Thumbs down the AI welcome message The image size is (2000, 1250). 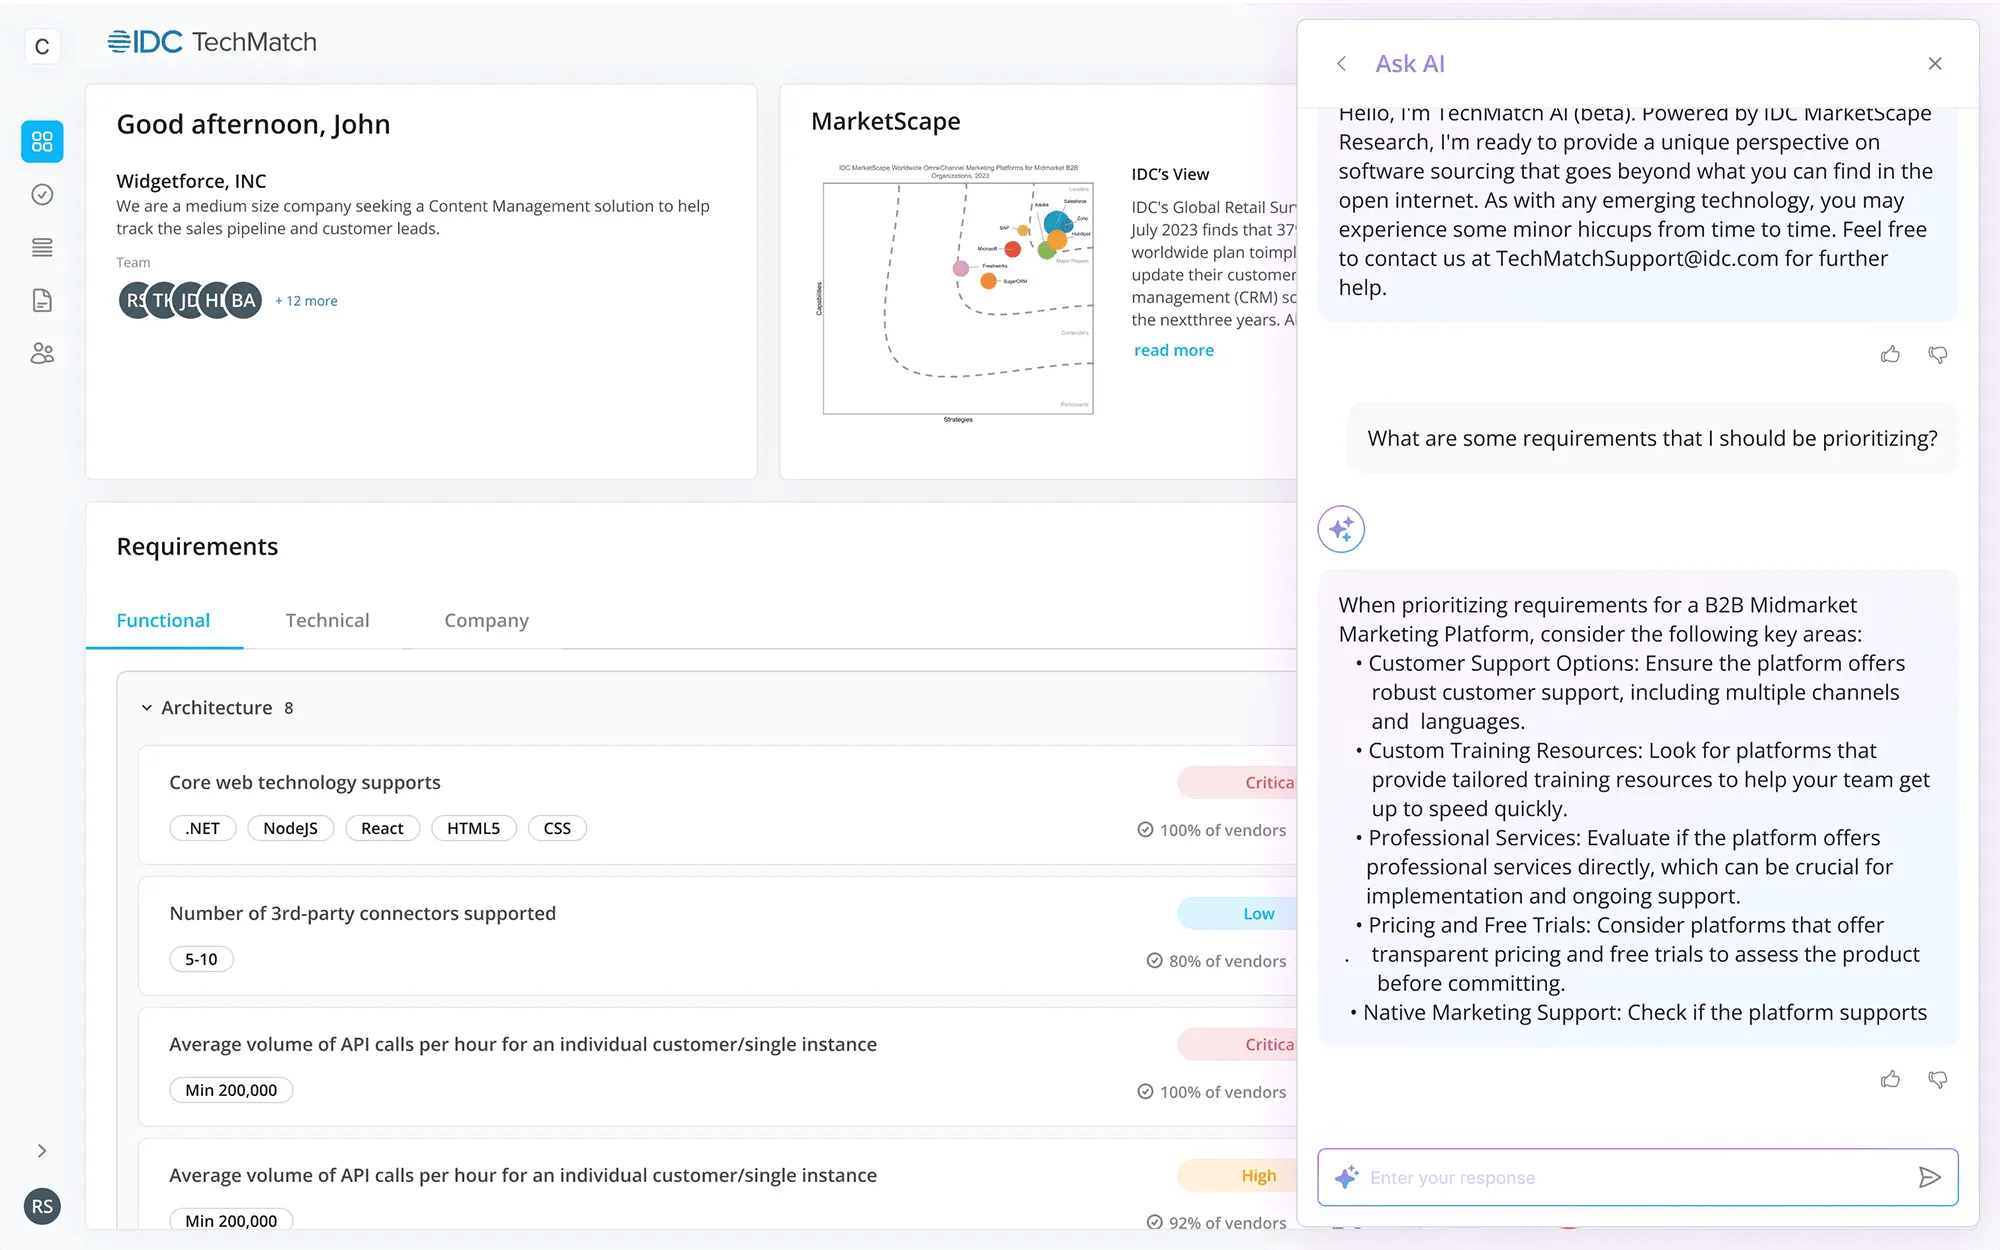pos(1937,355)
